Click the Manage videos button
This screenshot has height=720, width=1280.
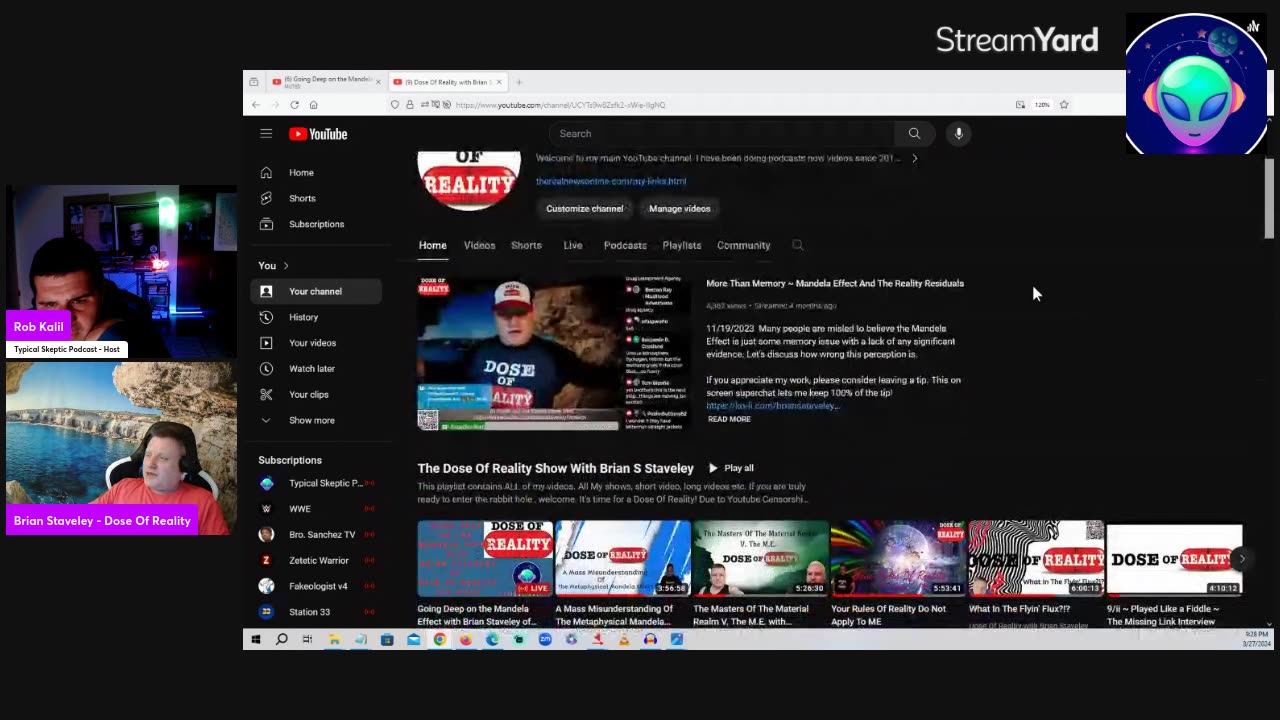[680, 209]
